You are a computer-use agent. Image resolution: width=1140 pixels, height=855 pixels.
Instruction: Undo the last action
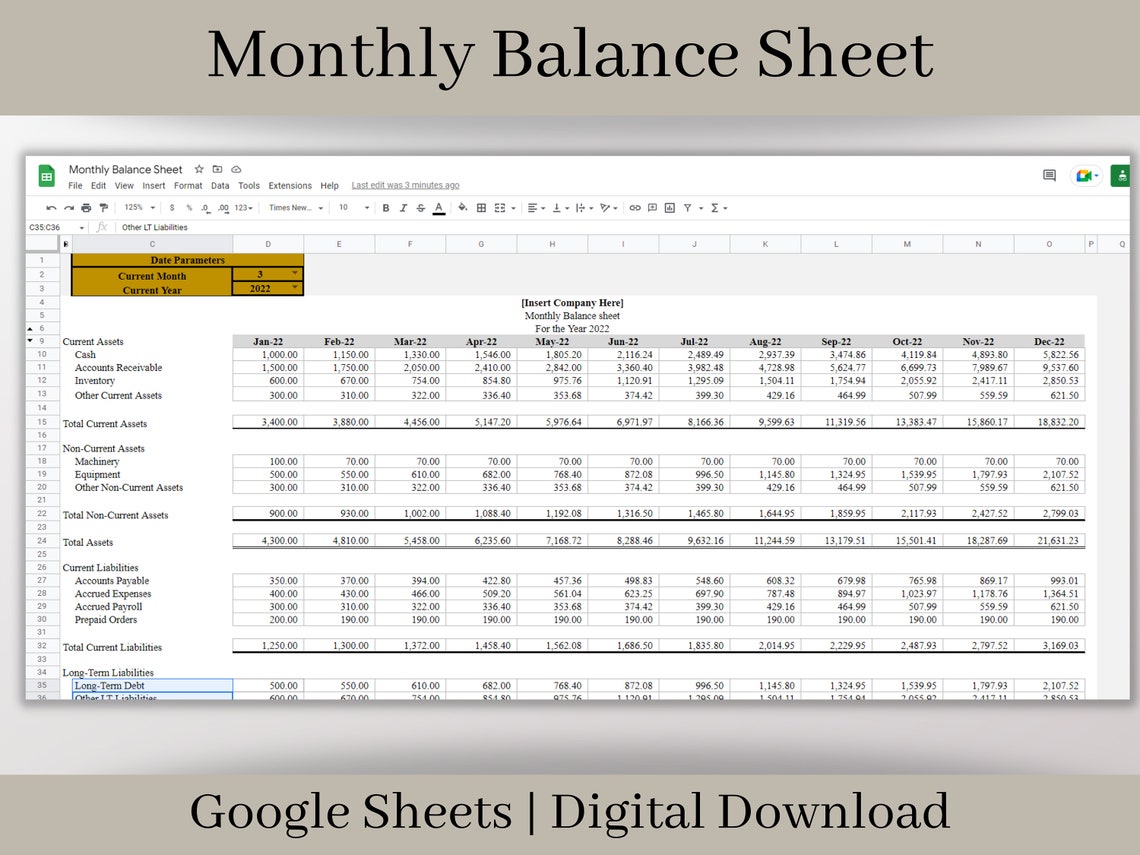click(x=51, y=207)
